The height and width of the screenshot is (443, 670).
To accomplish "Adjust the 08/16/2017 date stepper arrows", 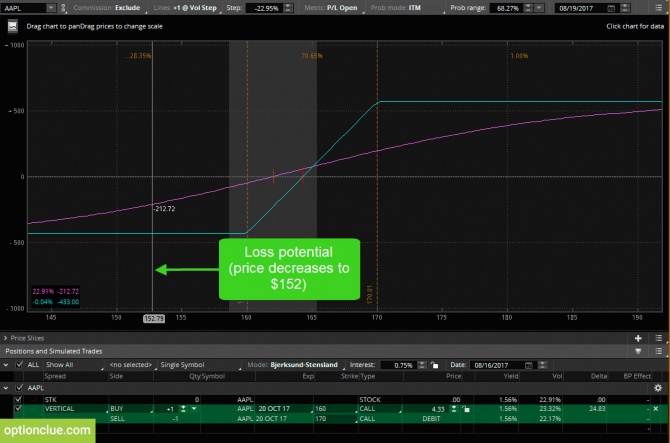I will (543, 365).
